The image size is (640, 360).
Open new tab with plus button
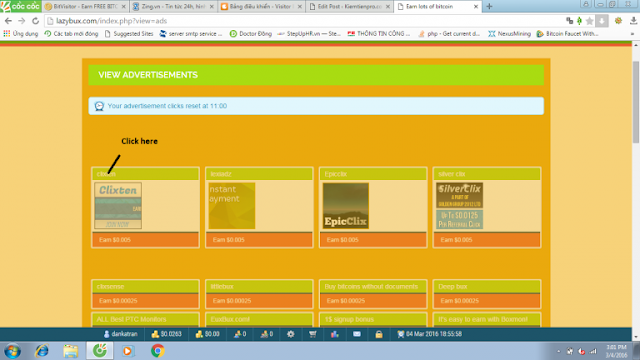click(x=489, y=6)
